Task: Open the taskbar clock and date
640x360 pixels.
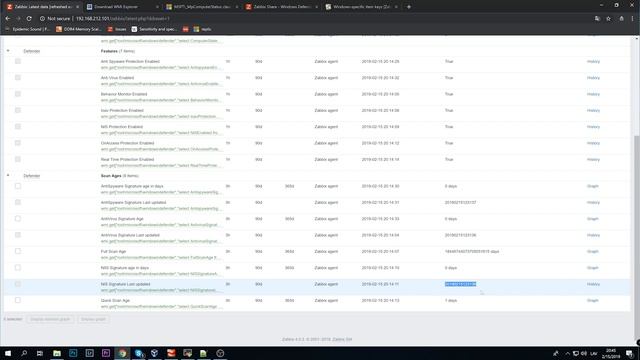Action: click(x=611, y=353)
